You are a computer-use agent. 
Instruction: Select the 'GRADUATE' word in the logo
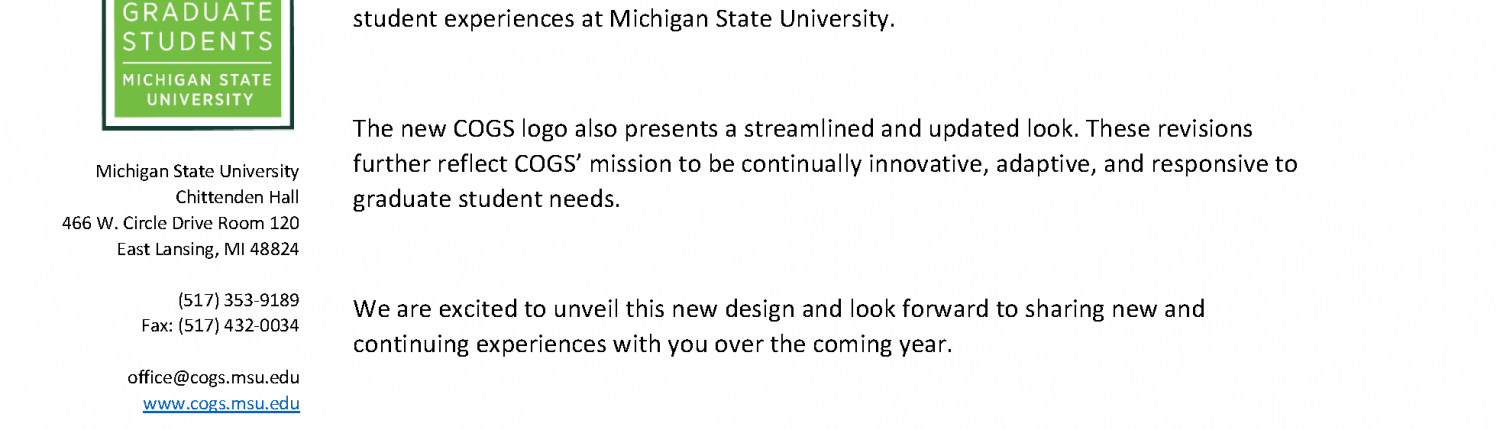tap(198, 13)
